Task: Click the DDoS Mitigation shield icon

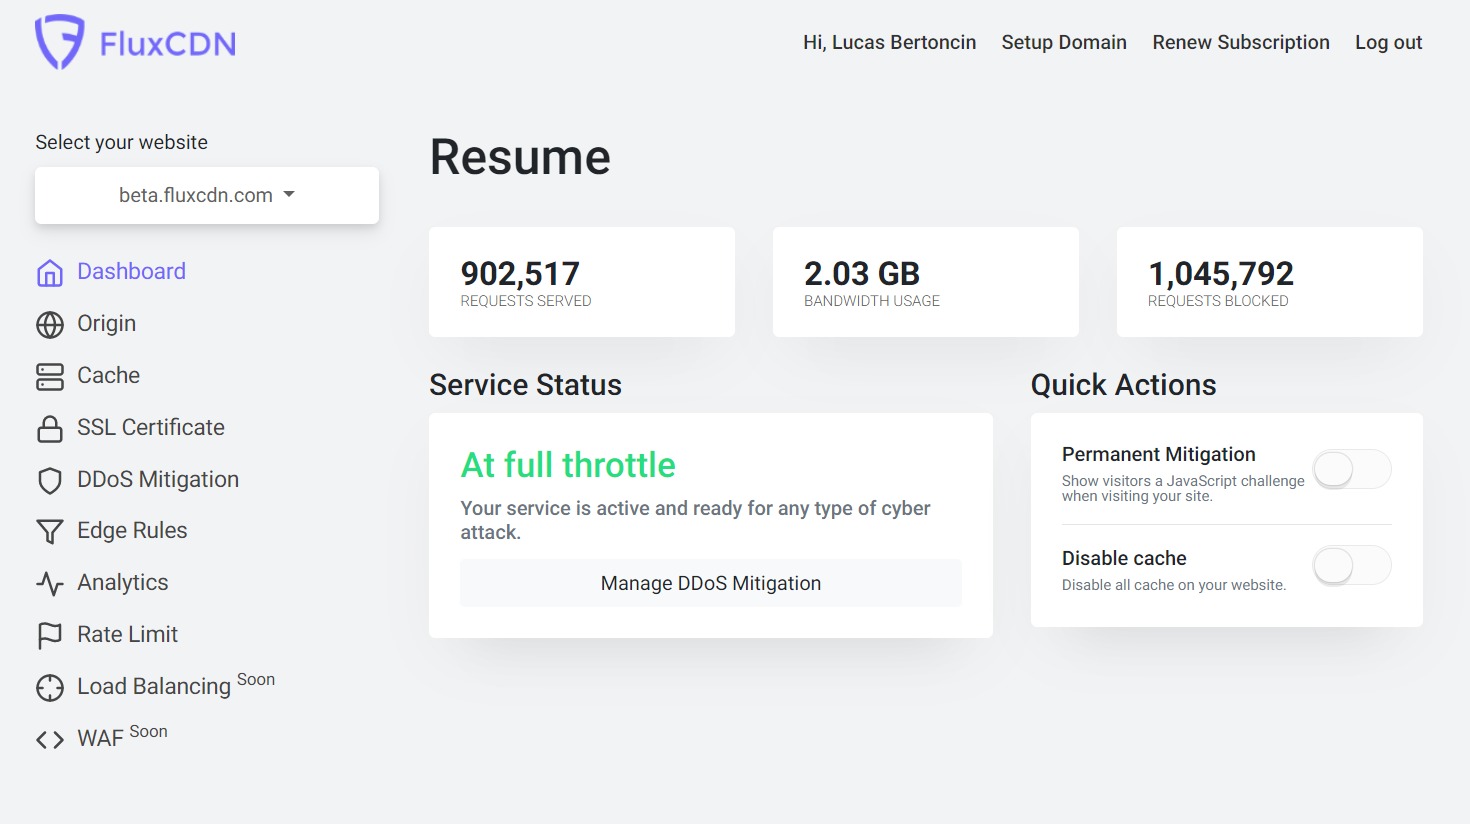Action: [x=50, y=480]
